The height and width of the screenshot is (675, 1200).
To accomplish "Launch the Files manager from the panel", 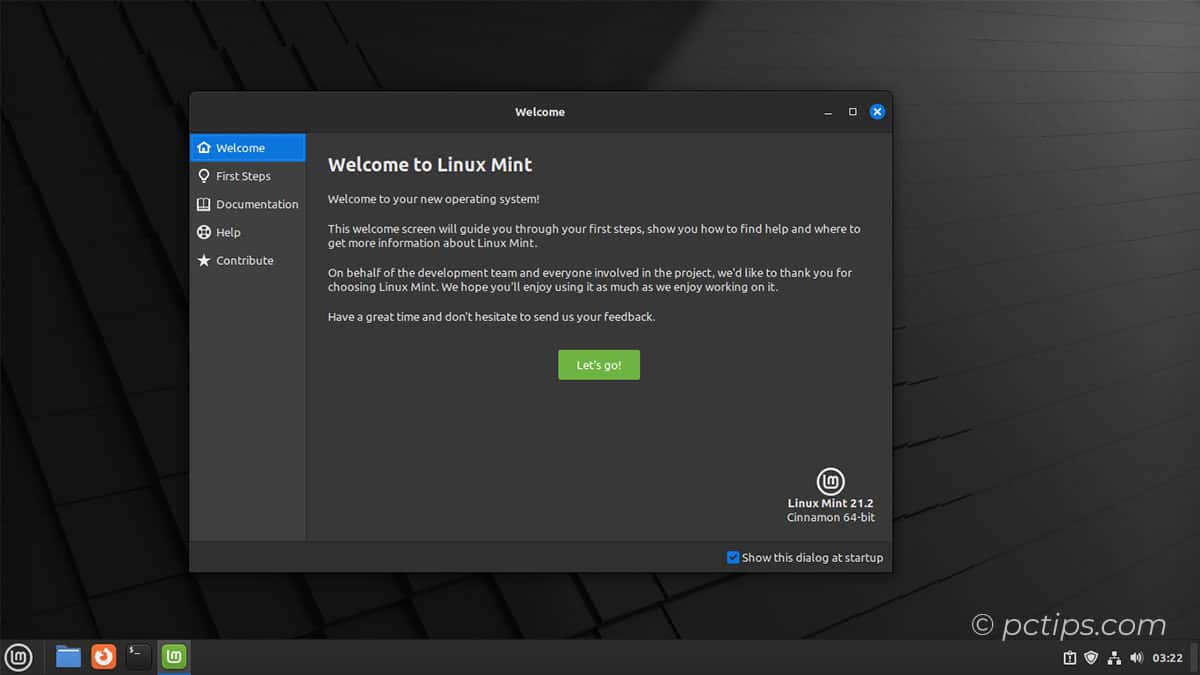I will (x=68, y=657).
